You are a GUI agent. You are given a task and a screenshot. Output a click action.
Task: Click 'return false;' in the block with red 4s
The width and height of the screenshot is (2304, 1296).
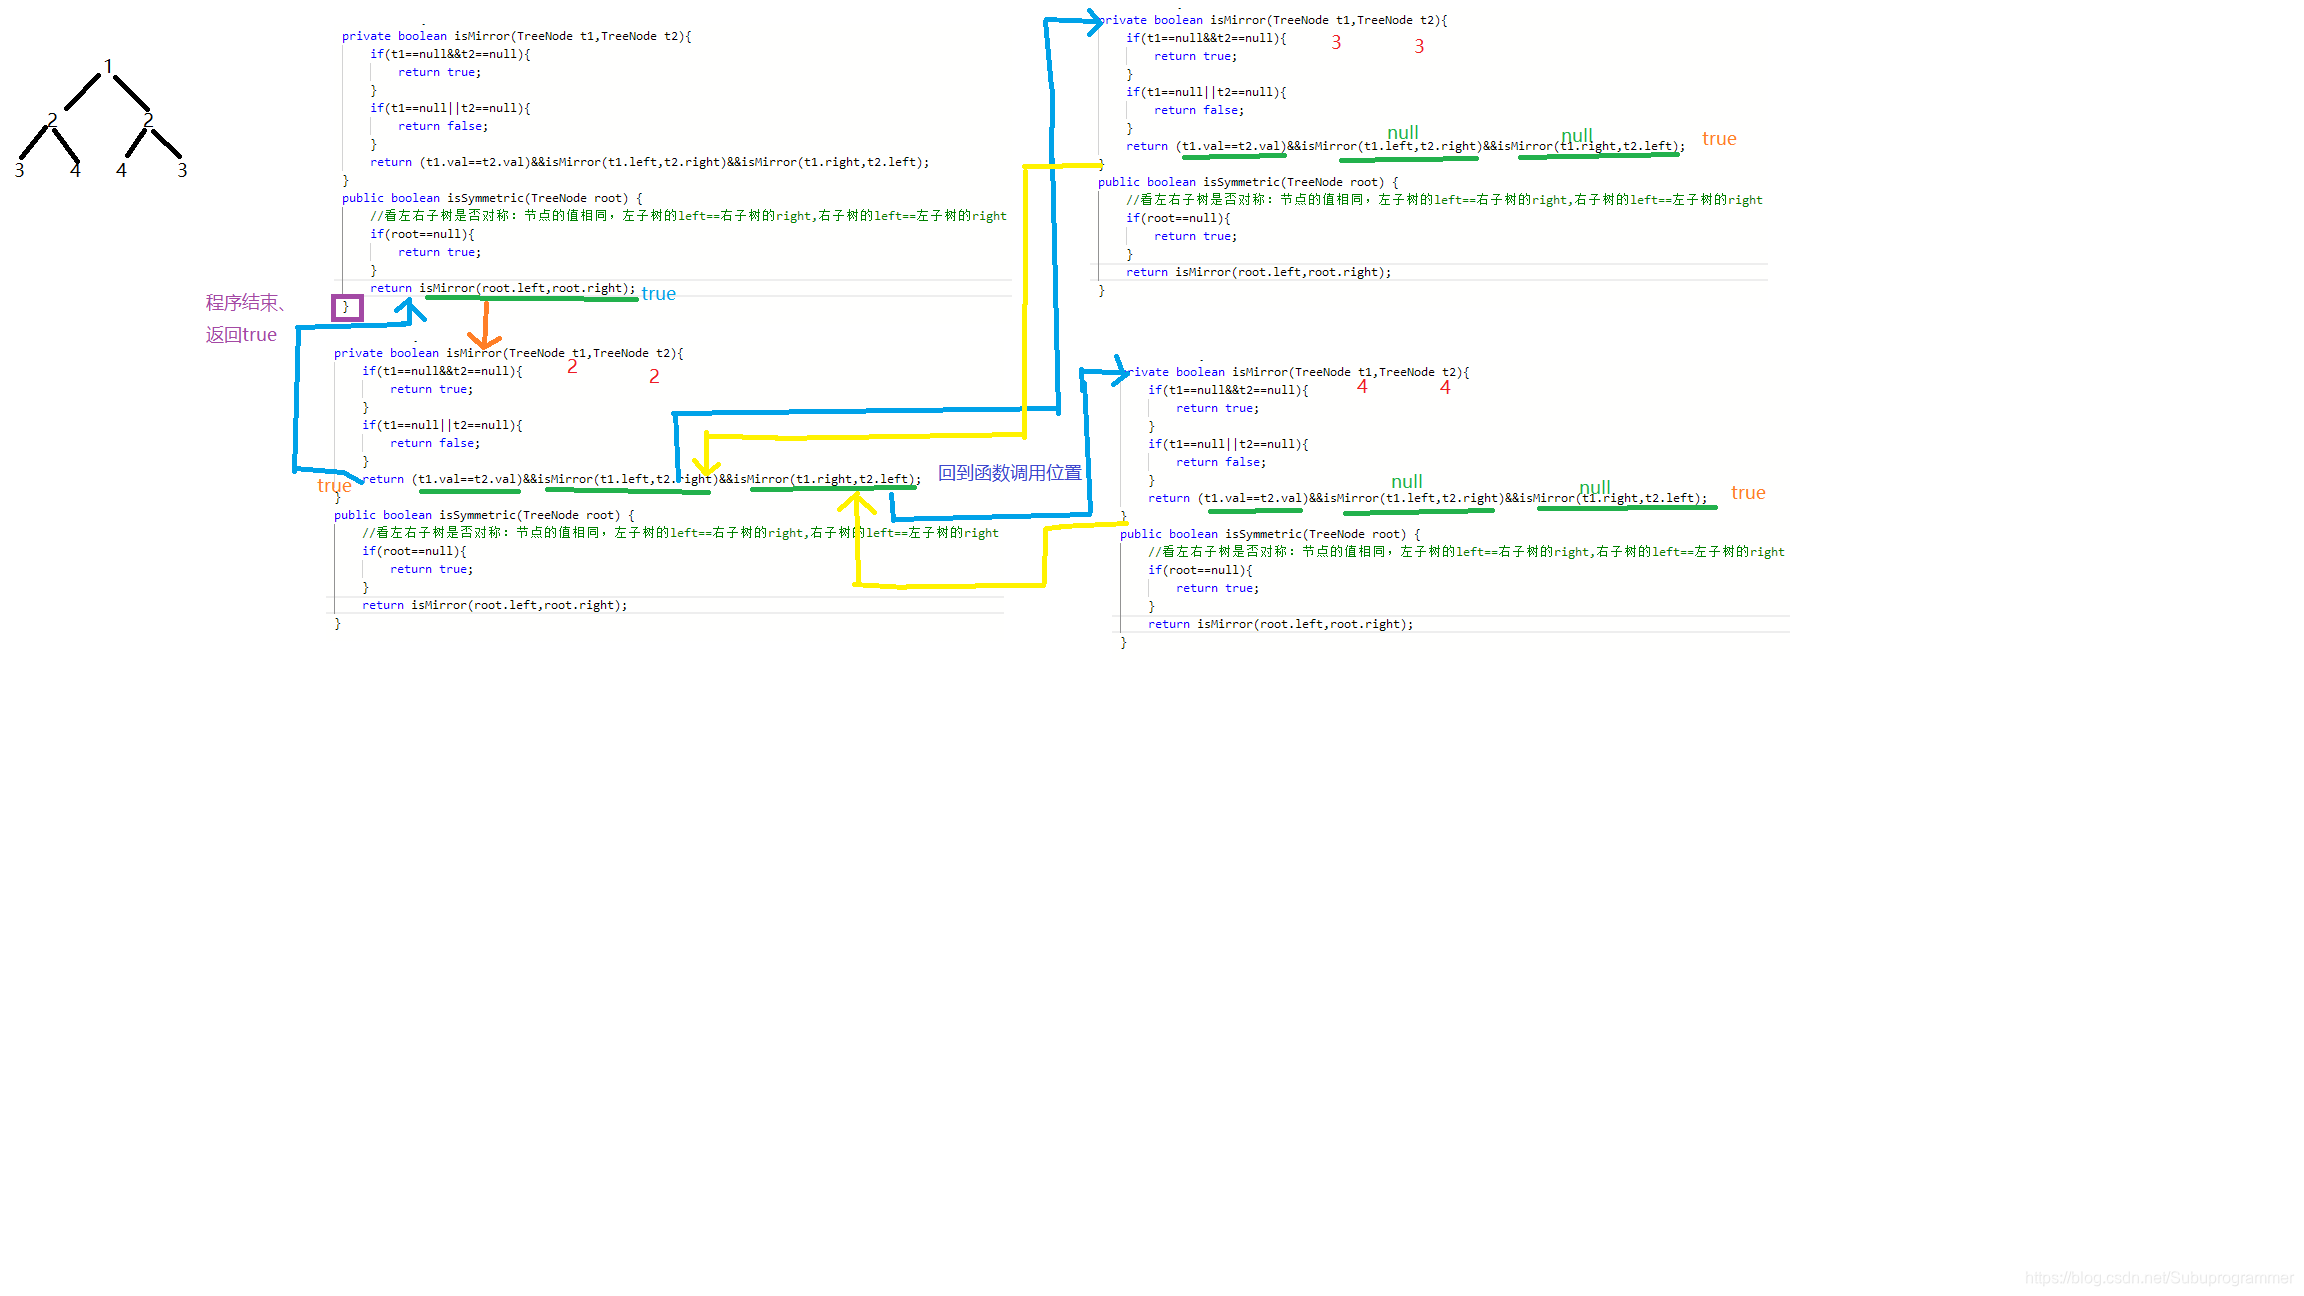[x=1221, y=462]
